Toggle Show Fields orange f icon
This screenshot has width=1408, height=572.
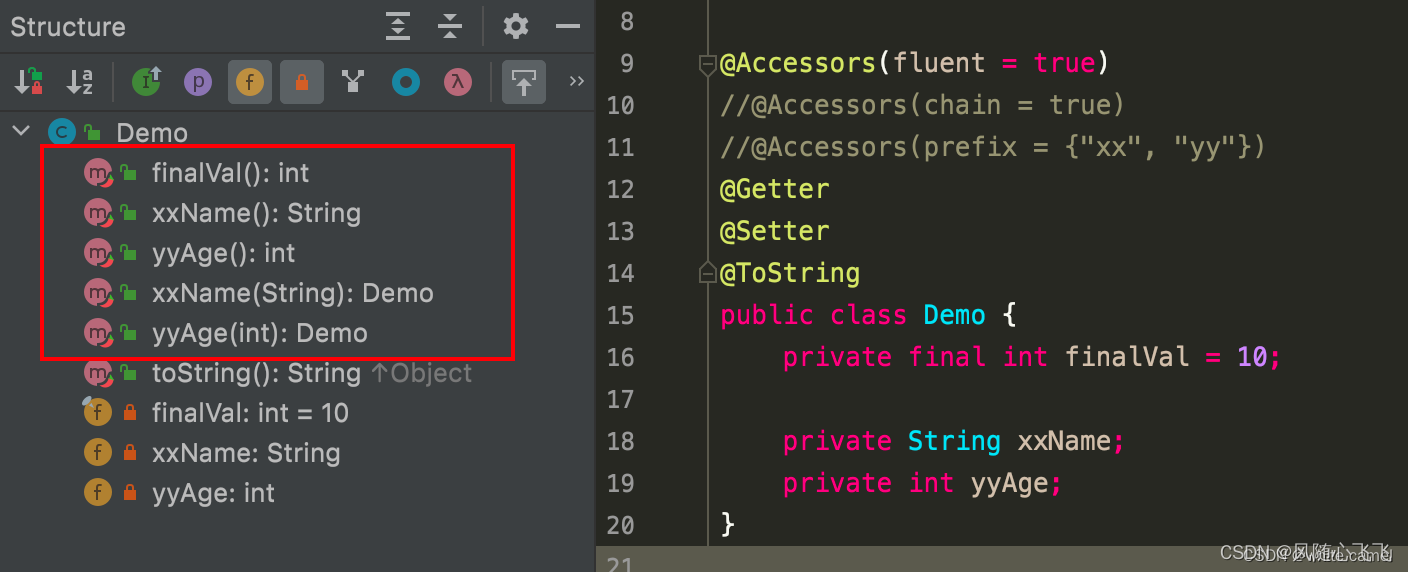tap(250, 82)
